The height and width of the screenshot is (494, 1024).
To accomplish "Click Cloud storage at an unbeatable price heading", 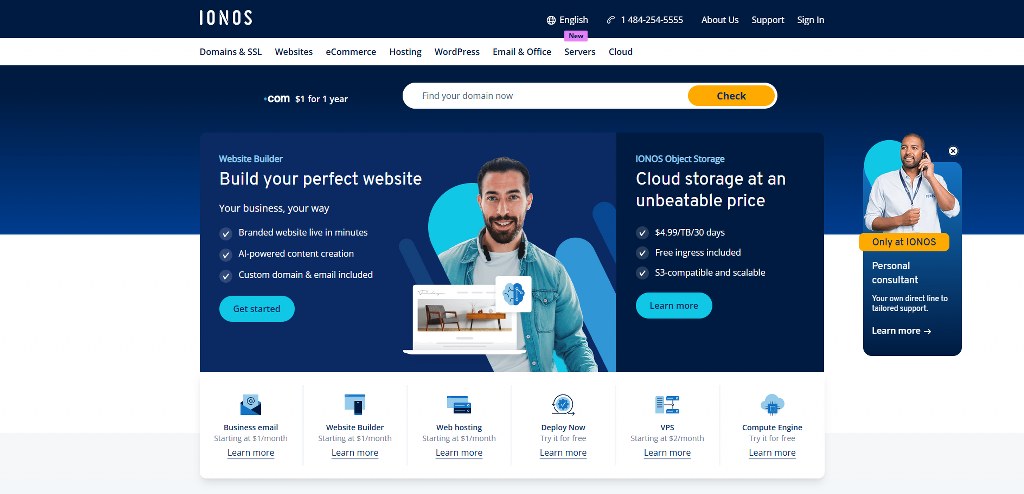I will (x=711, y=189).
